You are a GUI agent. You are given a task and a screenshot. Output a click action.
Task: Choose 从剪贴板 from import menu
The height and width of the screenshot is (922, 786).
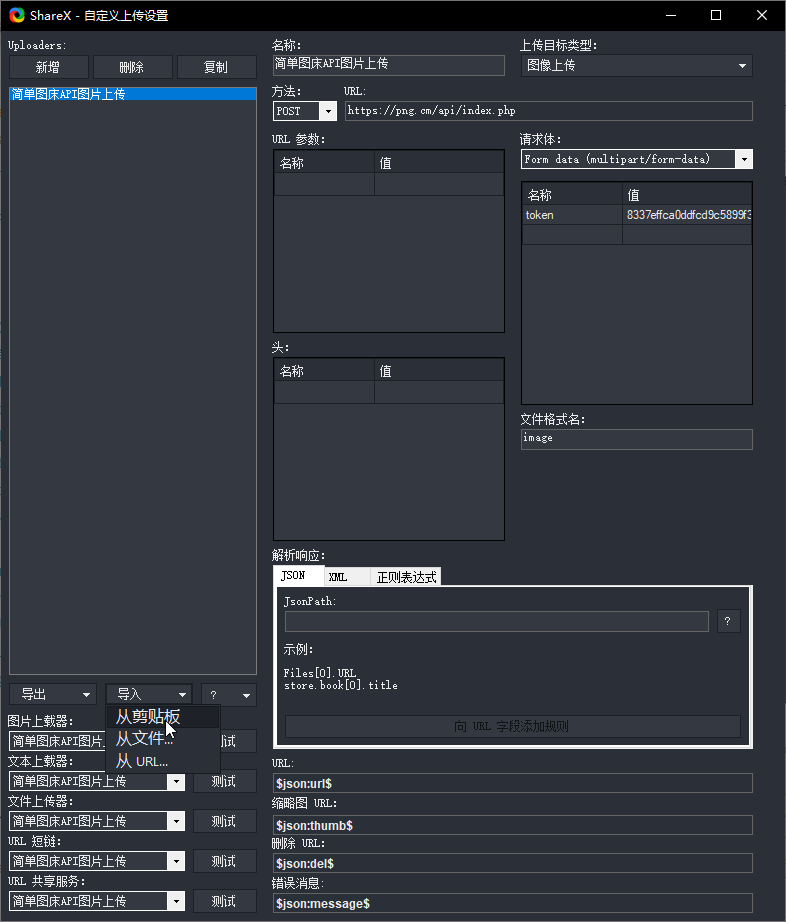click(148, 717)
